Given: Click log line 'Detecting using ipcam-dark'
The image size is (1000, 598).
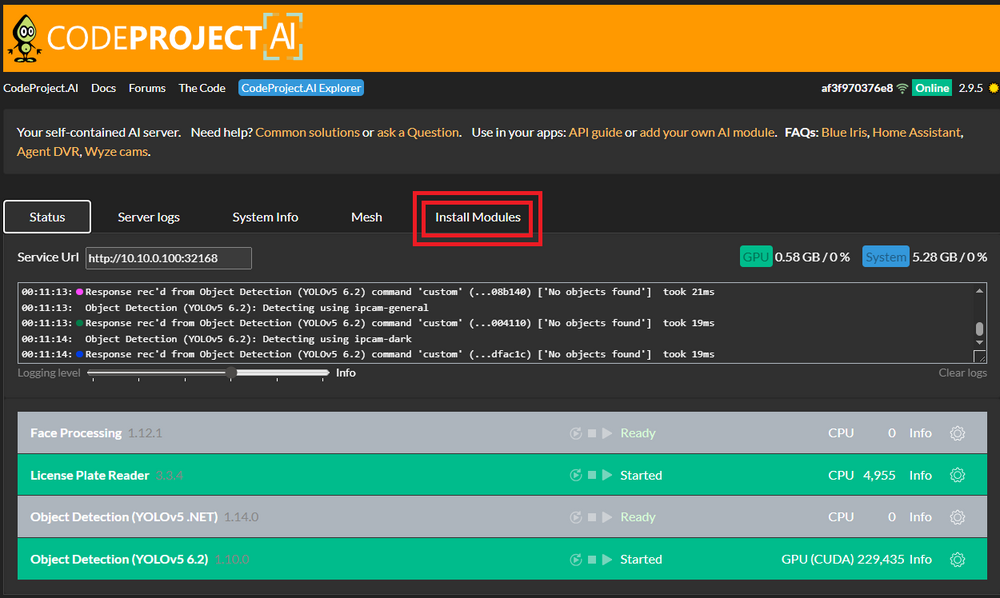Looking at the screenshot, I should pyautogui.click(x=217, y=339).
